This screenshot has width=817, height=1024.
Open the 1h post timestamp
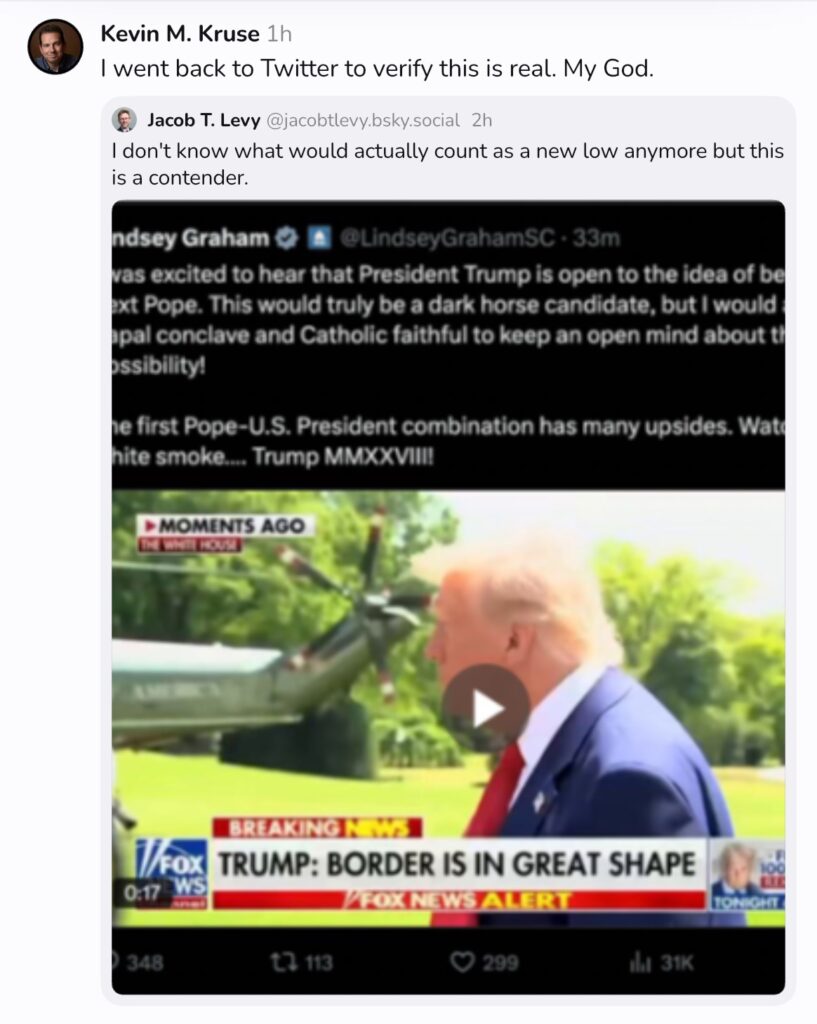click(x=279, y=33)
